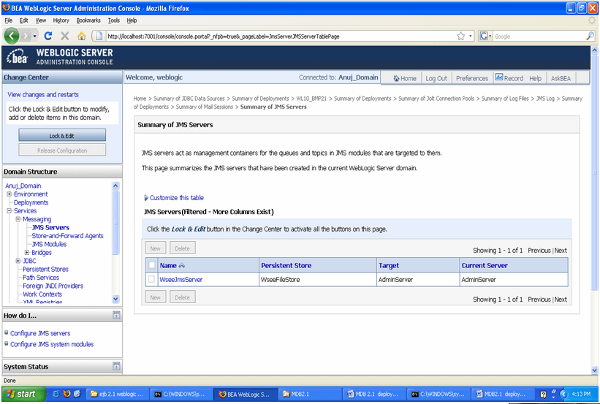The height and width of the screenshot is (404, 600).
Task: Open Configure JMS system modules help link
Action: click(52, 344)
